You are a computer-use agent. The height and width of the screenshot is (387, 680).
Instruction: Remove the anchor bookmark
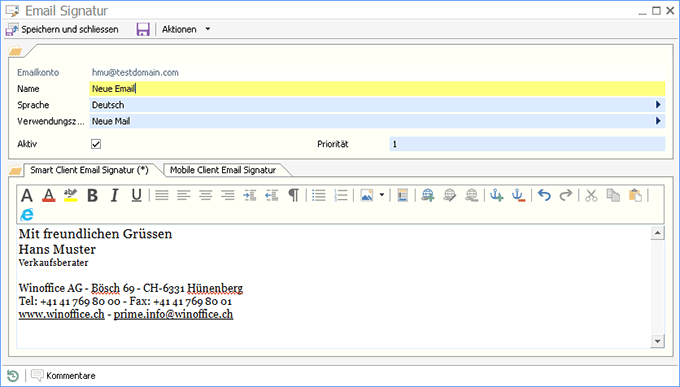tap(519, 196)
